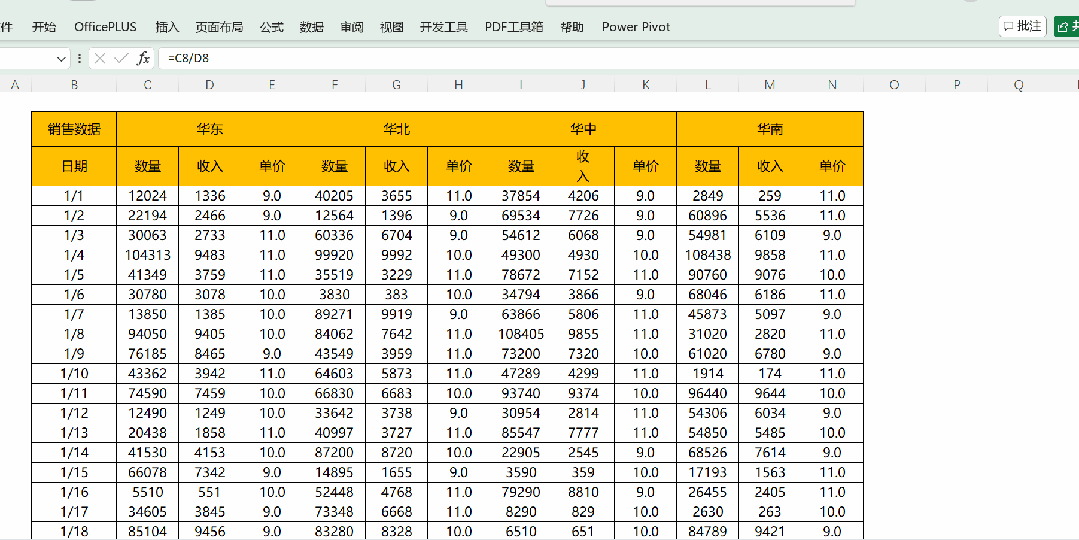The image size is (1079, 540).
Task: Switch to the OfficePLUS tab
Action: 105,27
